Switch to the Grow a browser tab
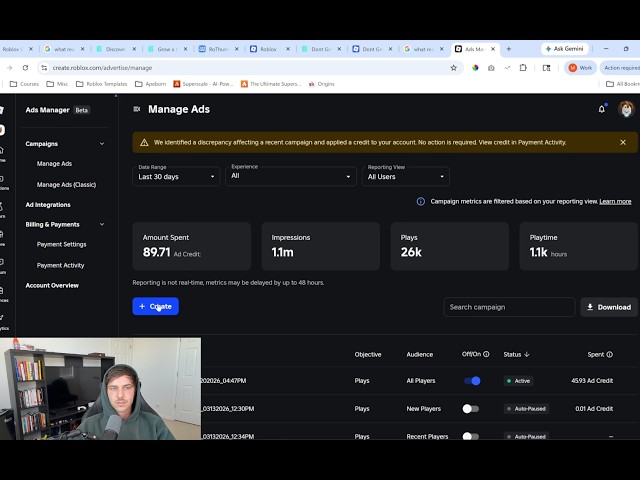This screenshot has height=480, width=640. point(167,49)
